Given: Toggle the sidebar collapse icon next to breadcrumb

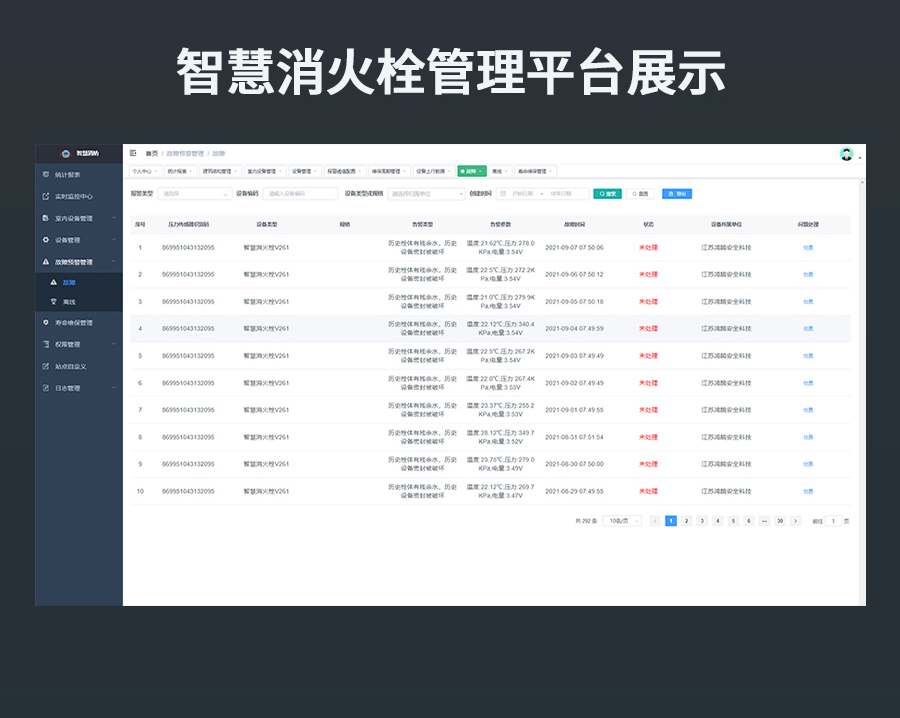Looking at the screenshot, I should tap(135, 153).
